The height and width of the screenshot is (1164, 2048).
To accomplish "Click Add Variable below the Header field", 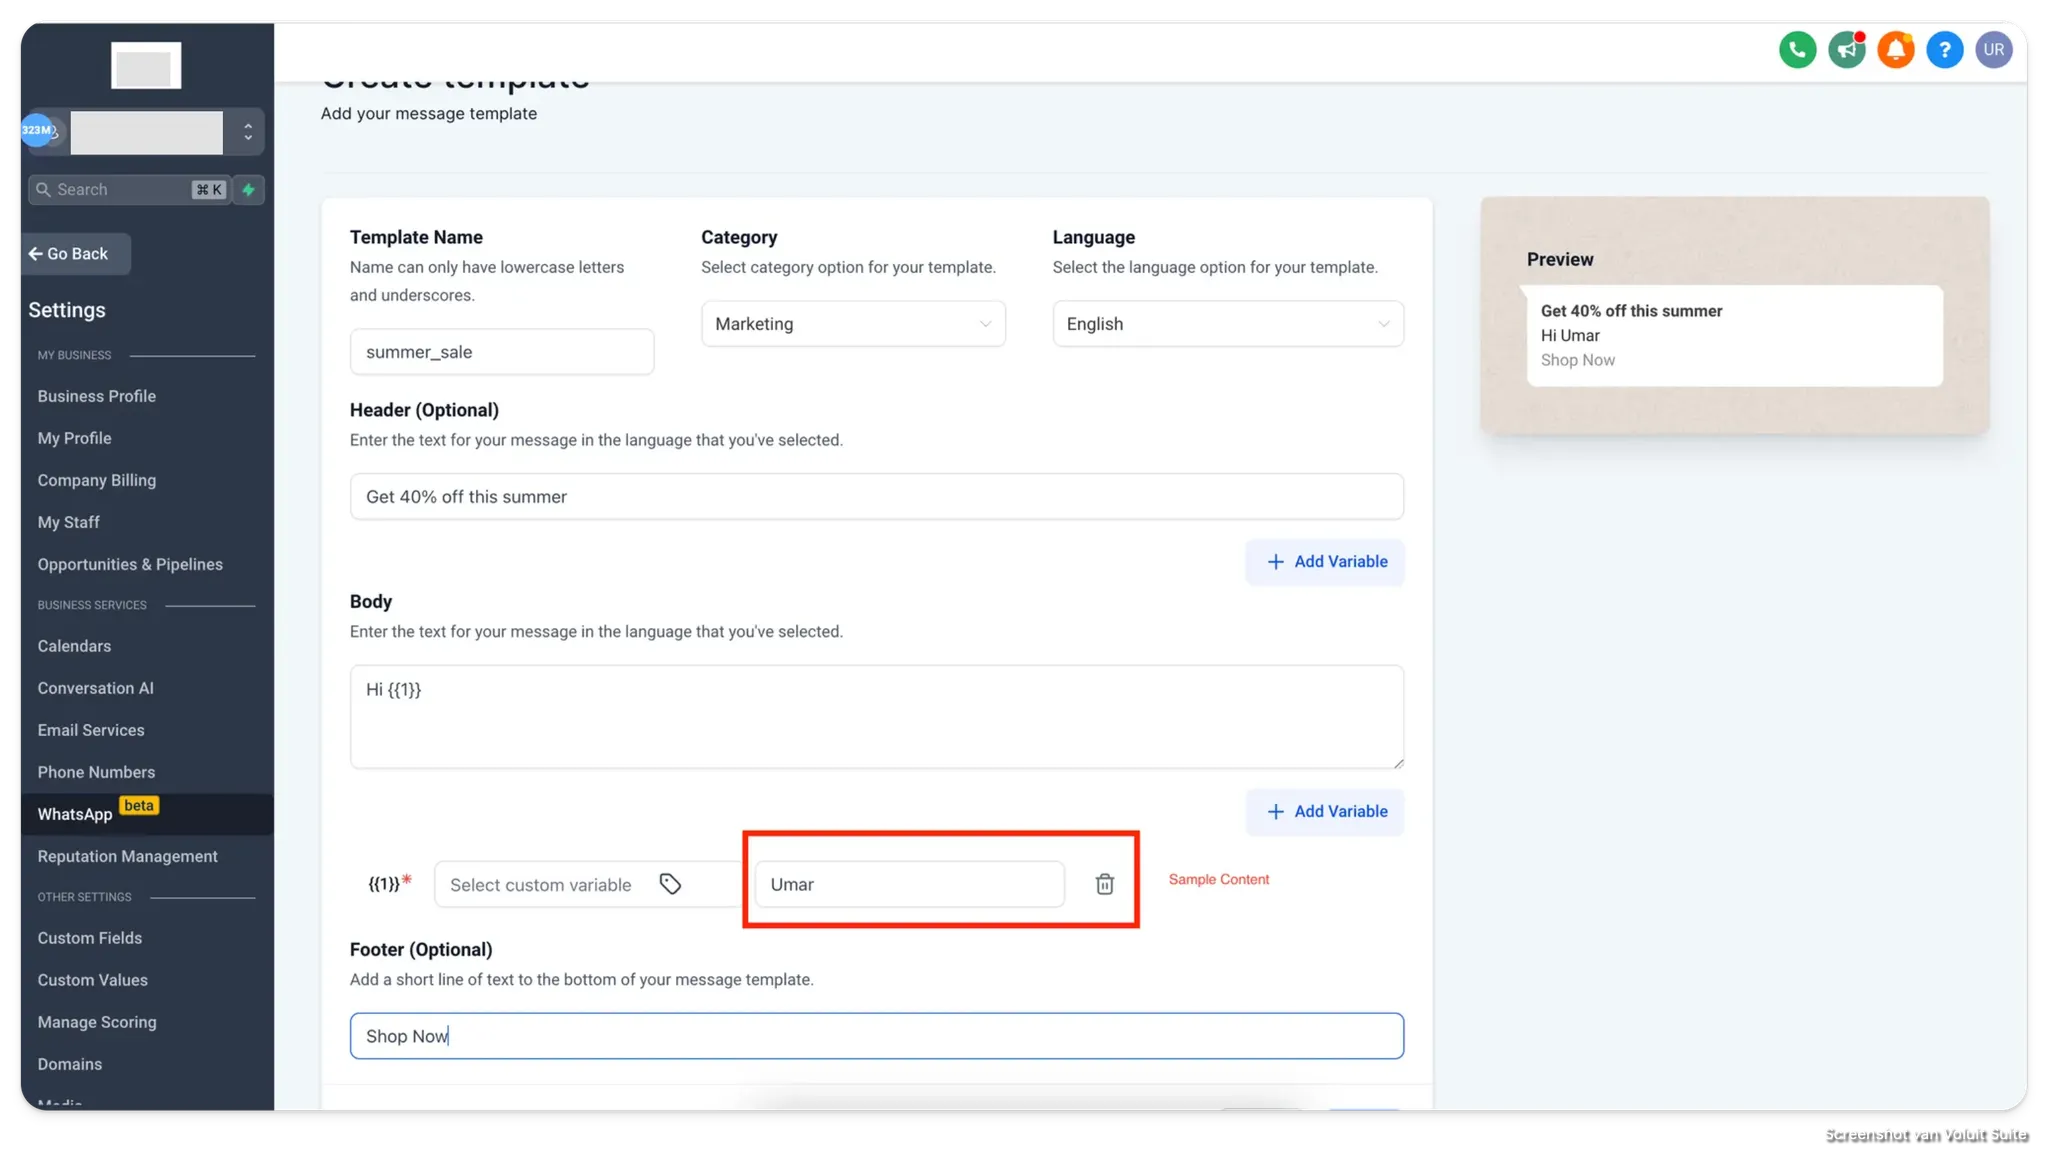I will [x=1325, y=562].
